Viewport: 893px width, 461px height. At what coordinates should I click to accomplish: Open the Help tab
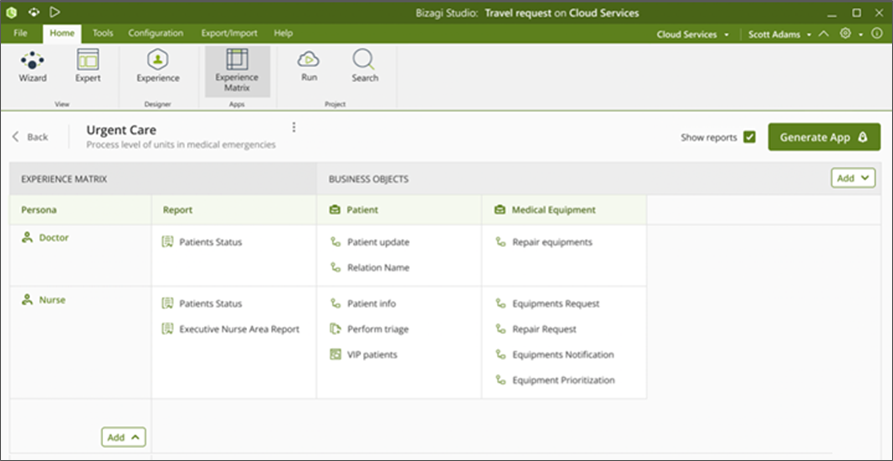283,33
